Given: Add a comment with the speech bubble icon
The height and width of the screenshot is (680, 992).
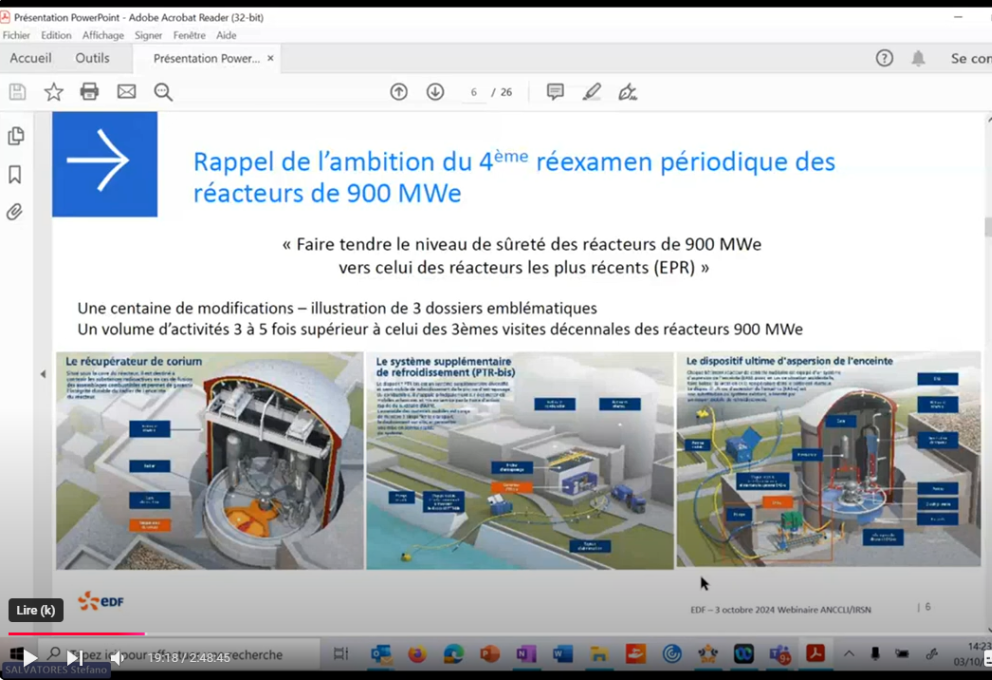Looking at the screenshot, I should click(x=554, y=91).
